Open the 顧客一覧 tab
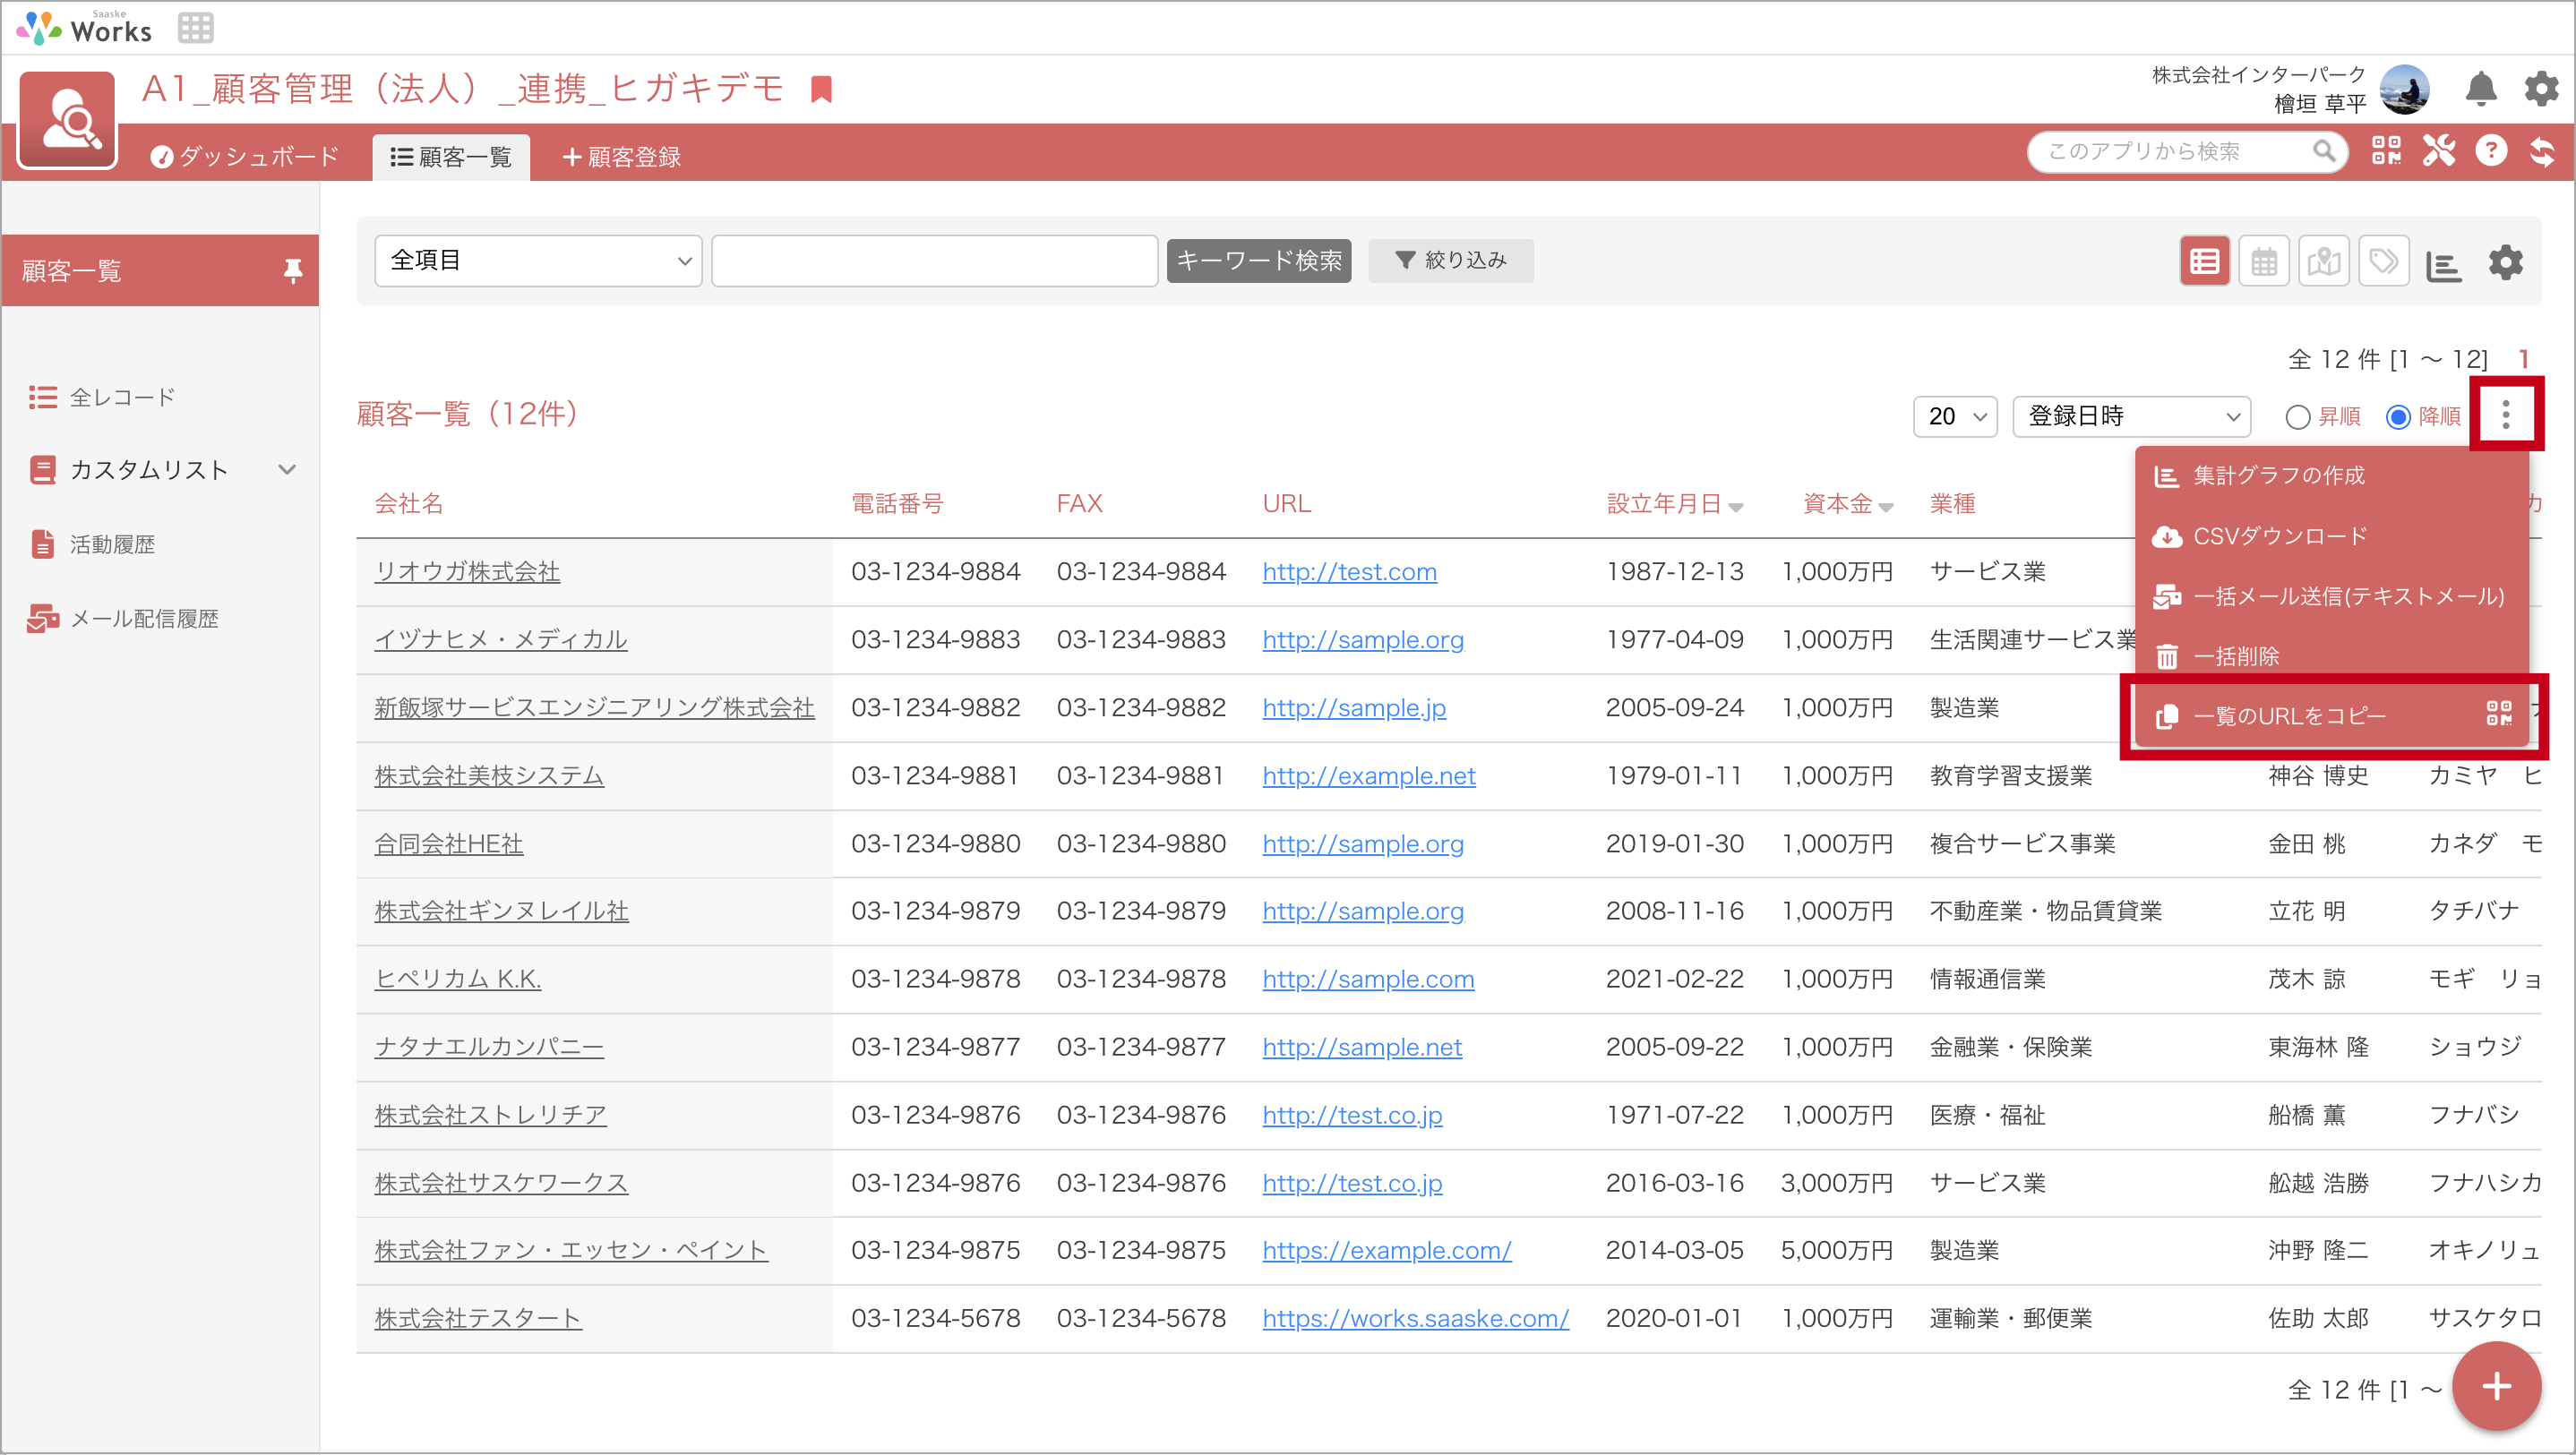 pos(451,157)
